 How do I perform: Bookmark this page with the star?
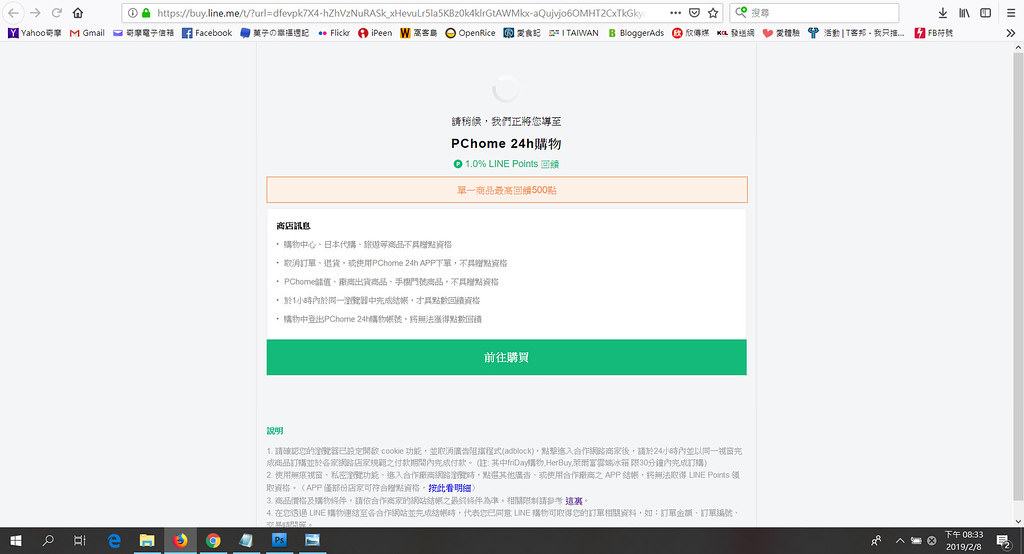[x=712, y=13]
